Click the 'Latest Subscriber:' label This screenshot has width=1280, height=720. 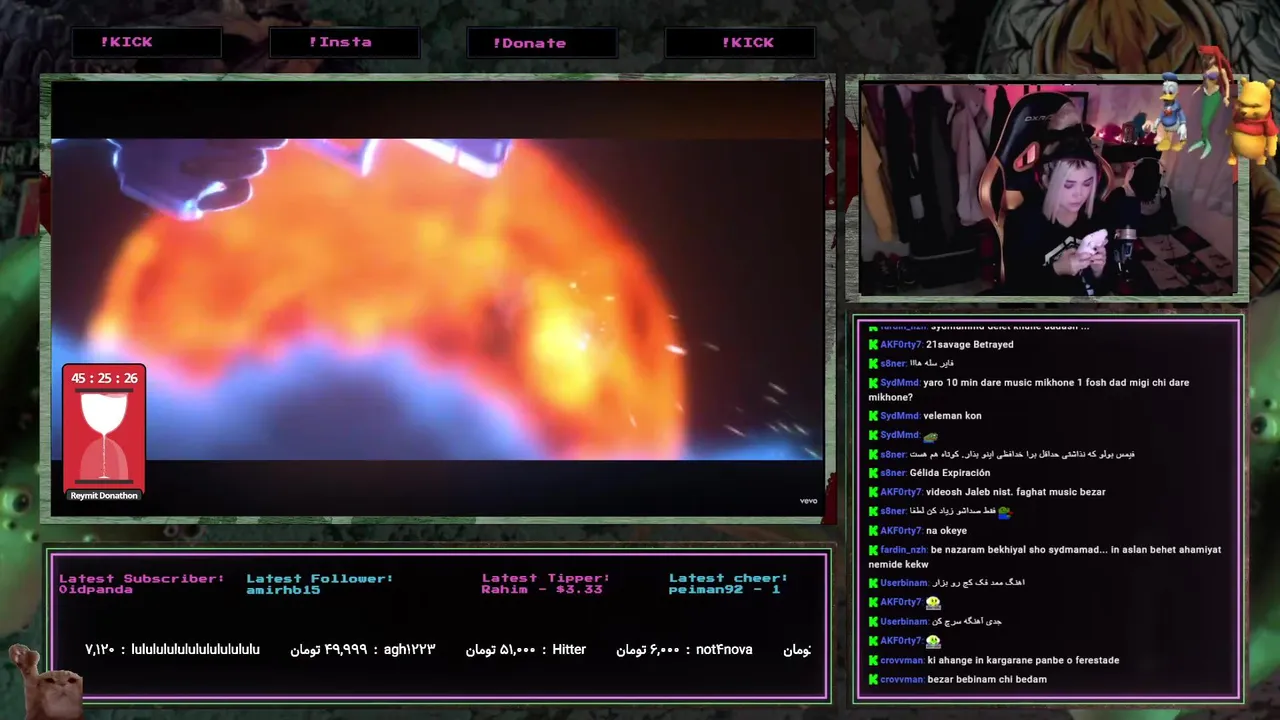click(x=142, y=578)
